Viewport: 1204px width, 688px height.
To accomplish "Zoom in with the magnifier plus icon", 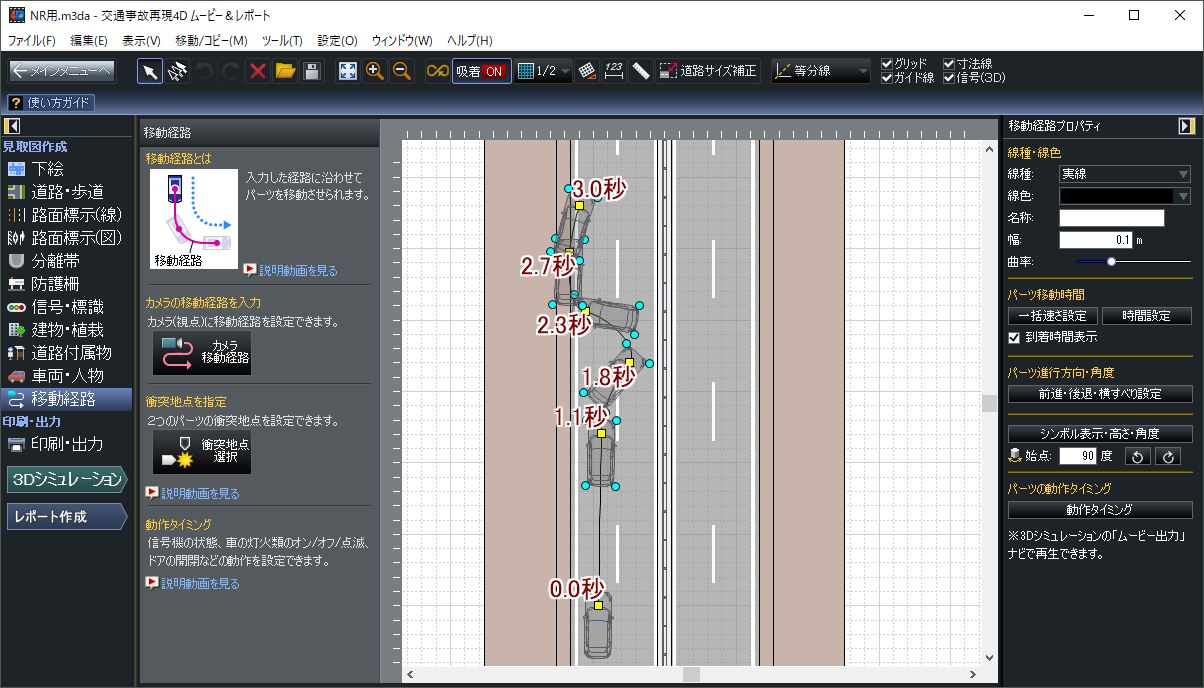I will coord(375,71).
